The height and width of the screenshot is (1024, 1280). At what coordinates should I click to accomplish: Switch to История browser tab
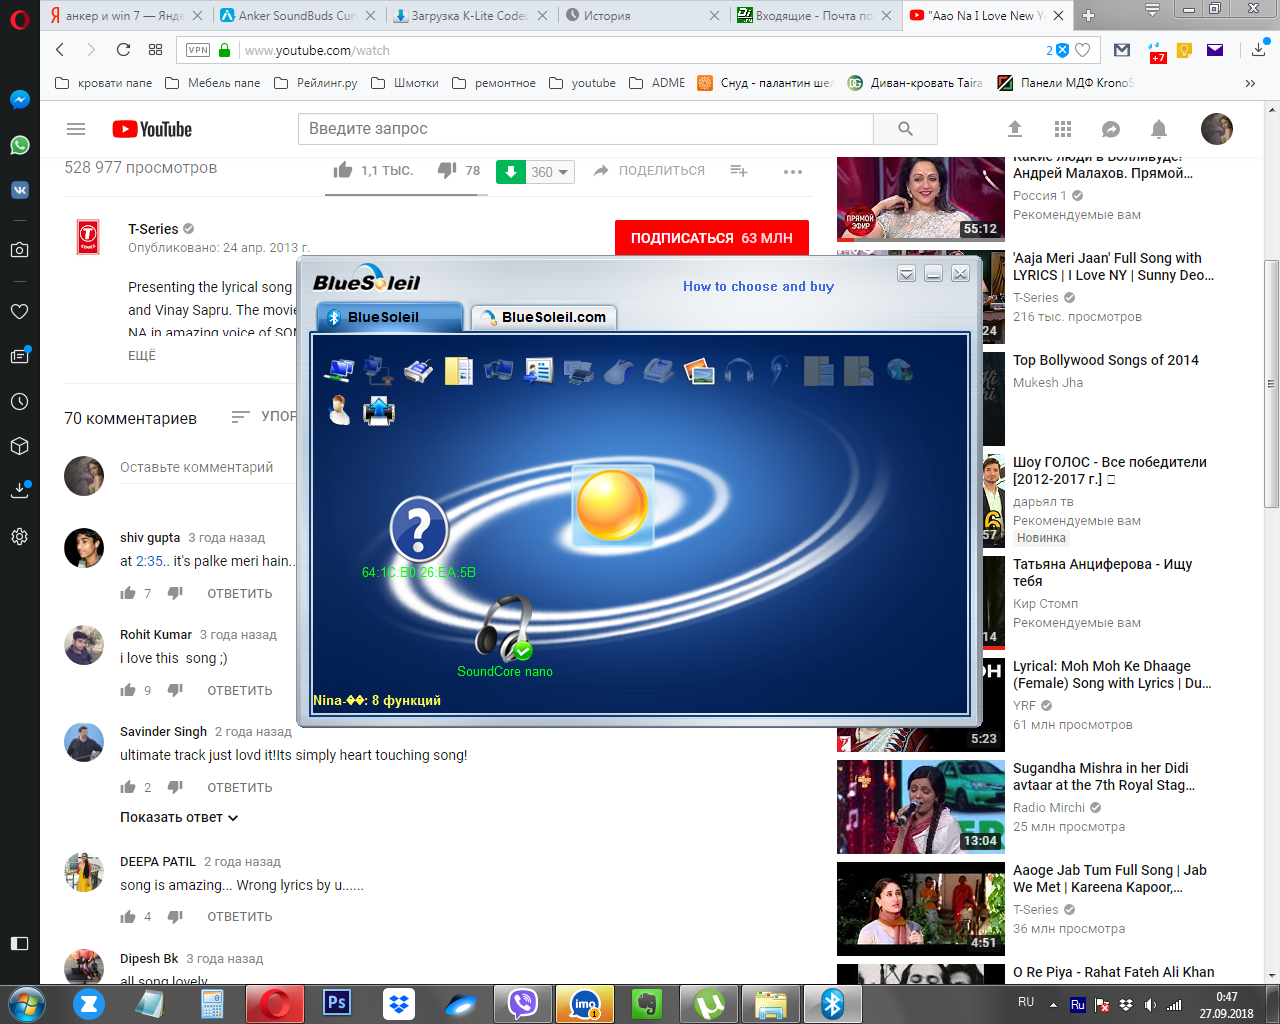[642, 15]
